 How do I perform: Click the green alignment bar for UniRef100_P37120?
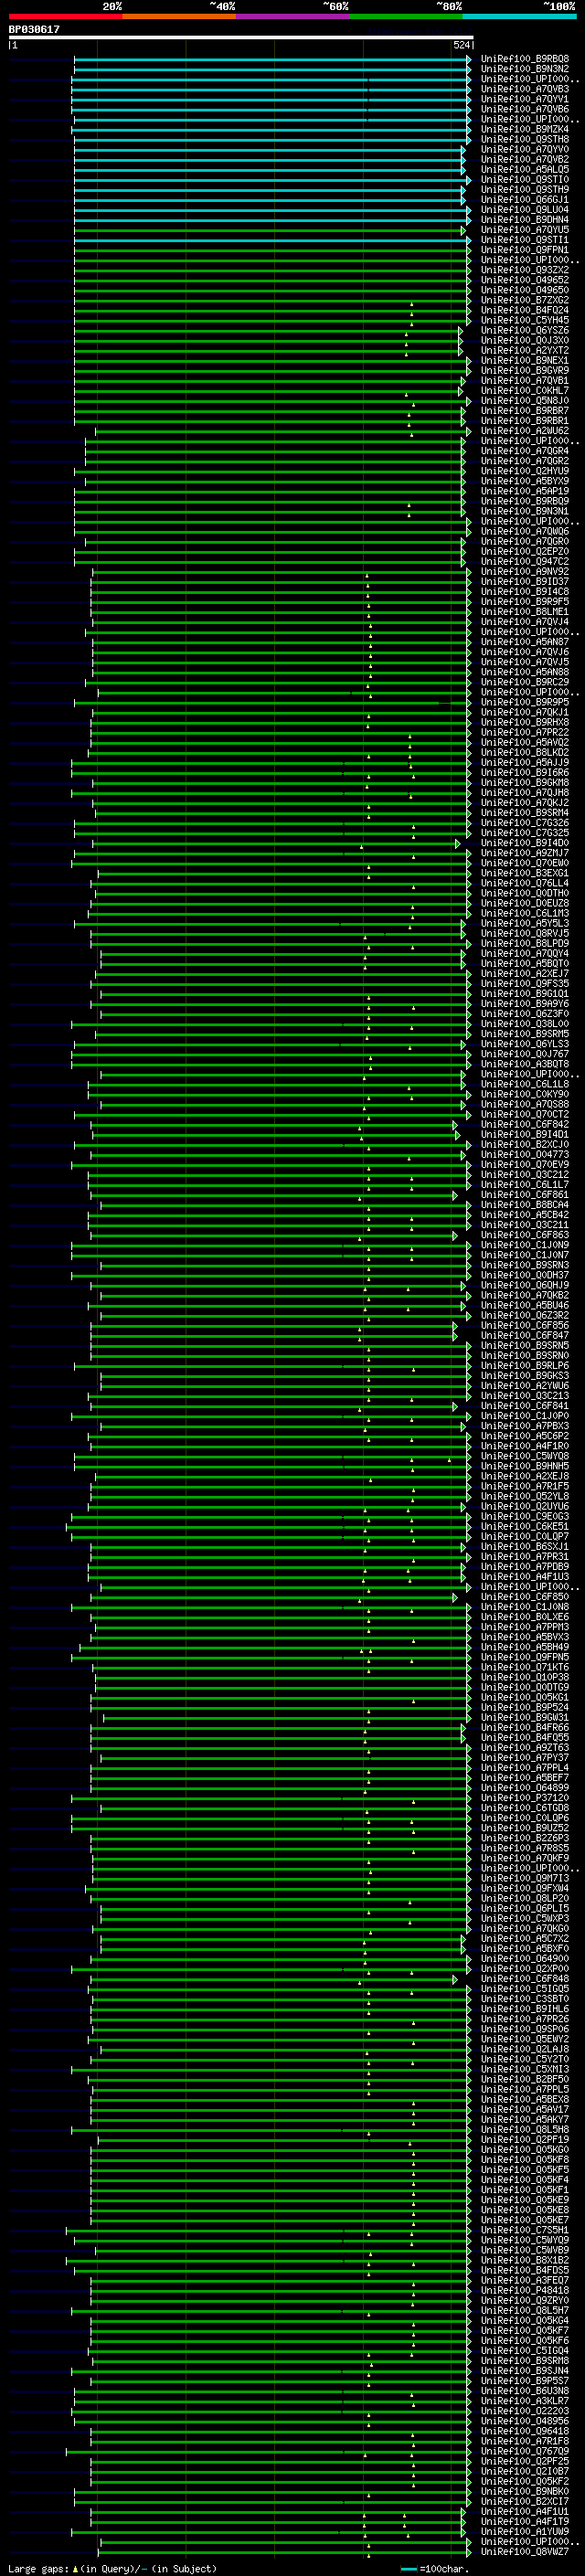271,1798
